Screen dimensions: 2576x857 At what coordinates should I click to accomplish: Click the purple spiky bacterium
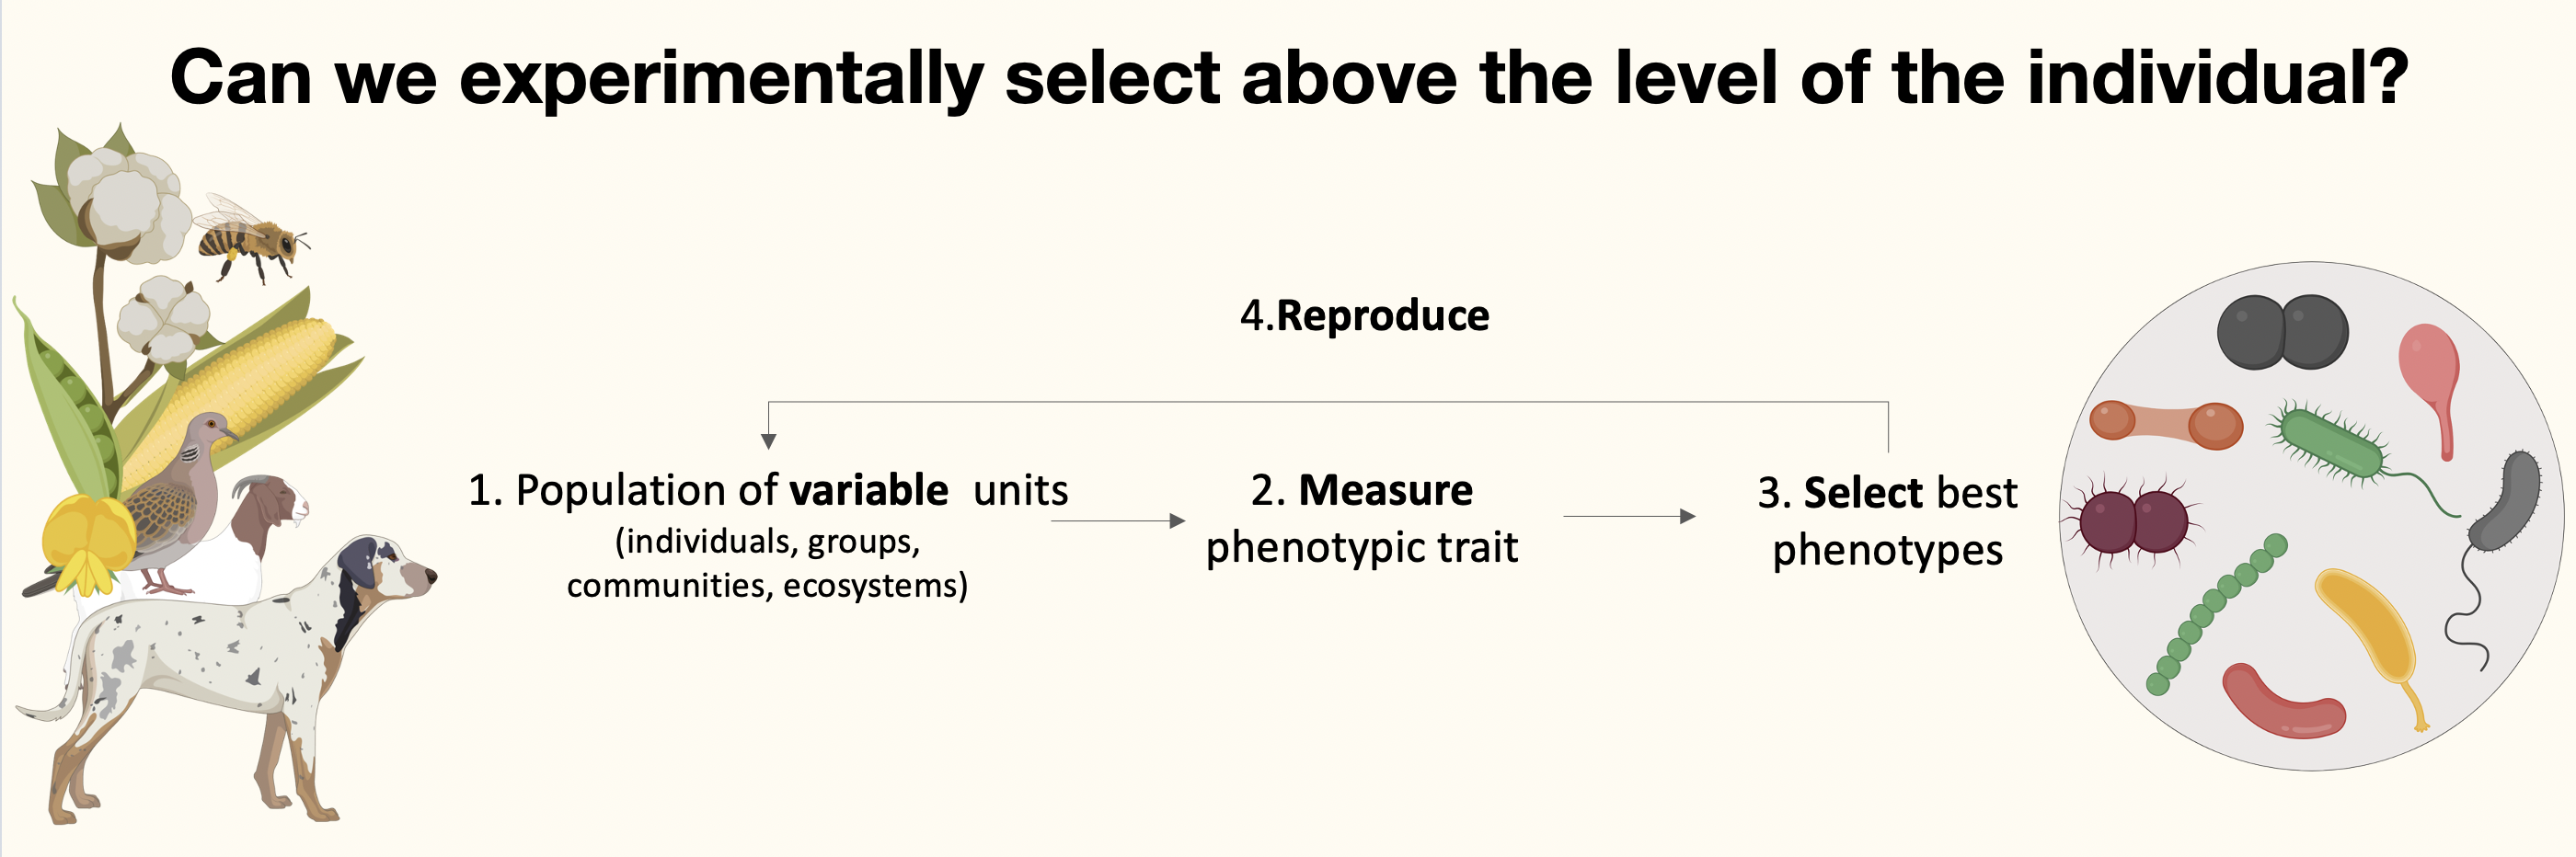(2133, 520)
